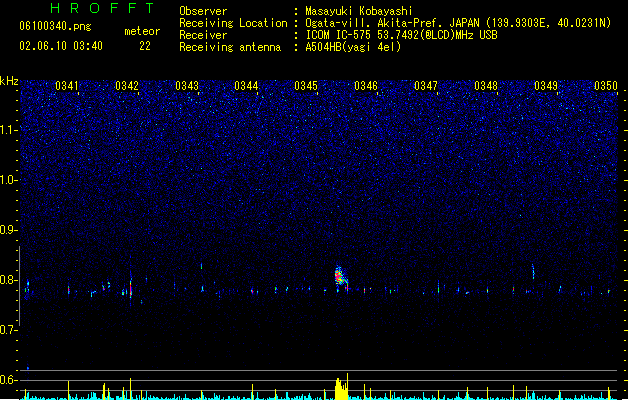Click the 0348 time marker
The height and width of the screenshot is (400, 629).
[x=486, y=86]
